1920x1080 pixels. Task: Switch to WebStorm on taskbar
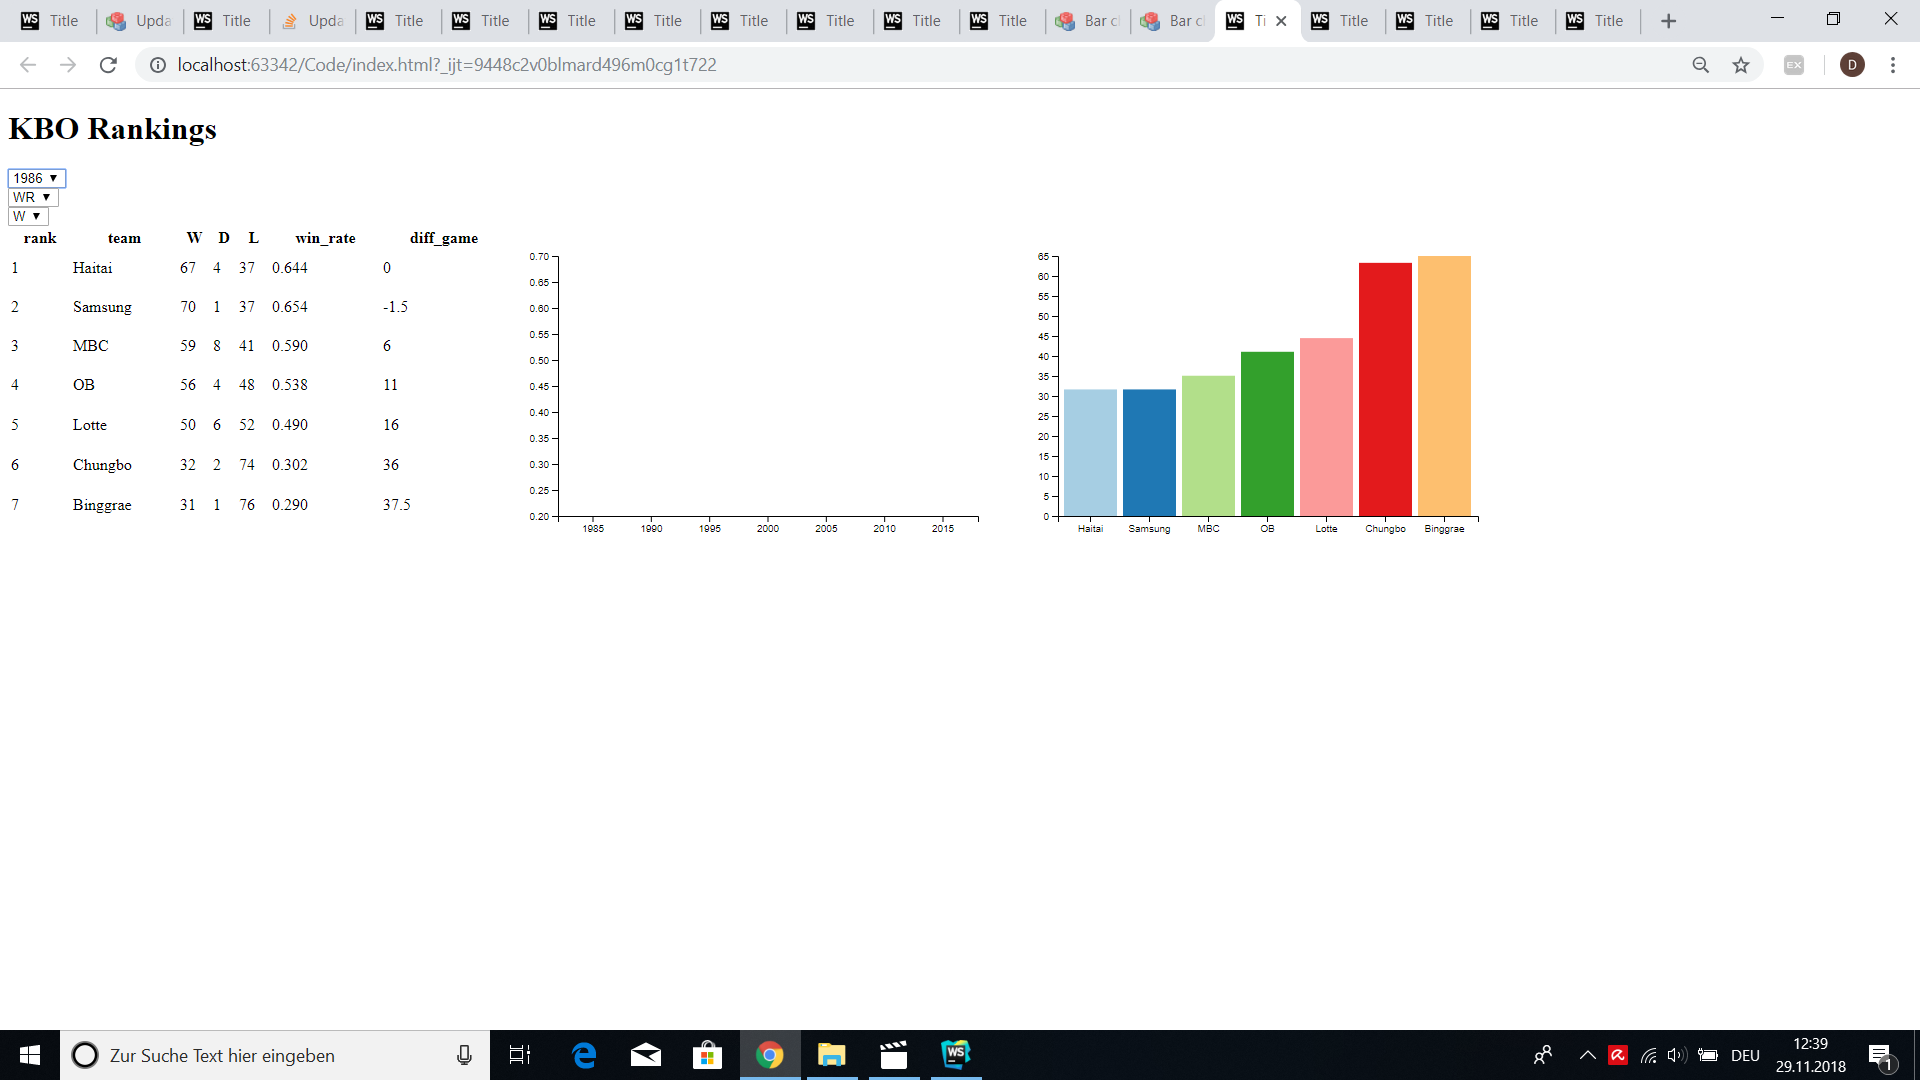click(956, 1055)
